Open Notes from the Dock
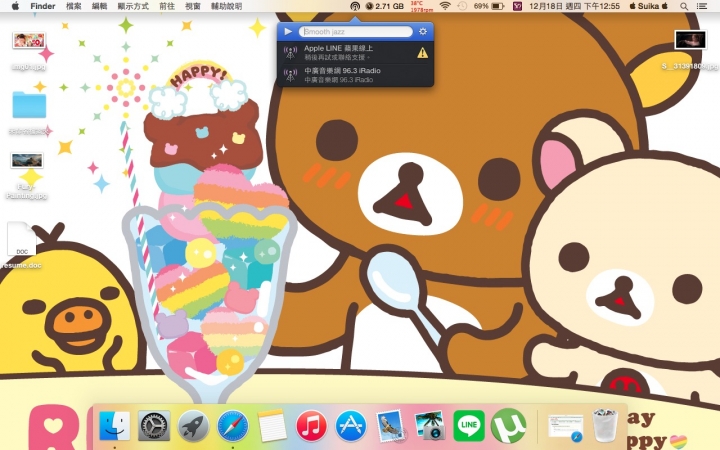This screenshot has width=720, height=450. tap(272, 426)
